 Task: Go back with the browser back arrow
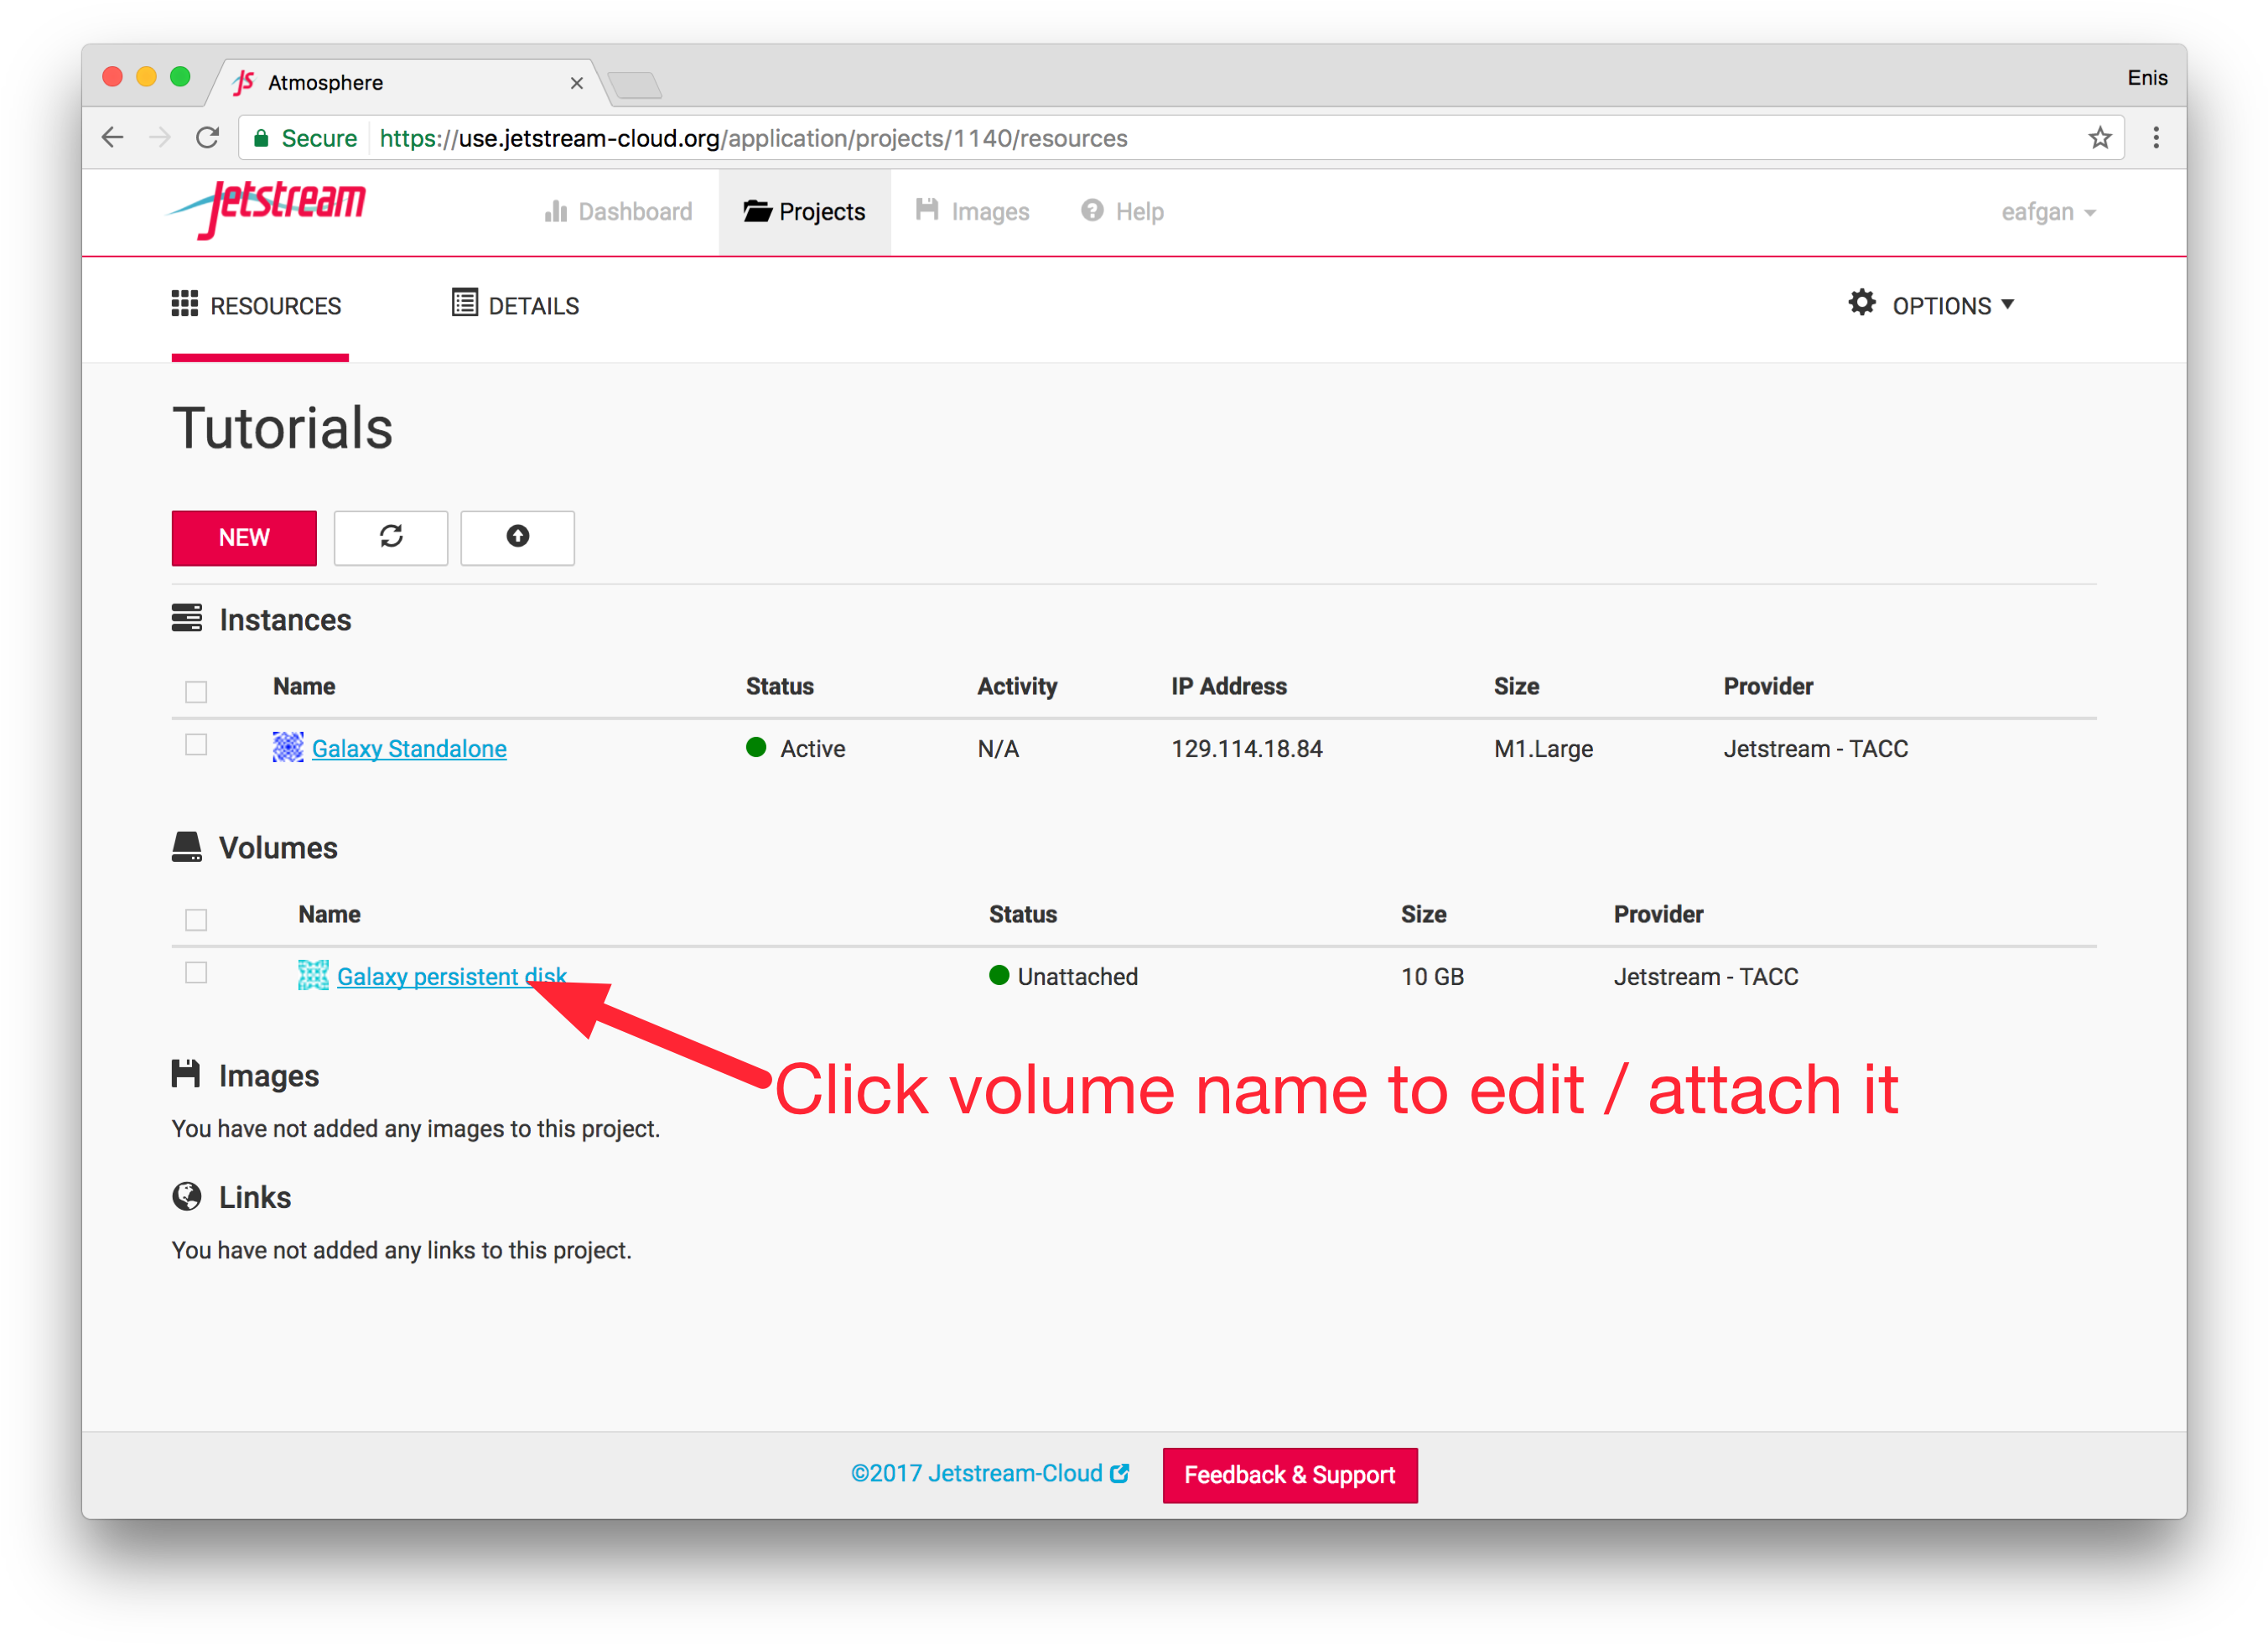tap(113, 138)
